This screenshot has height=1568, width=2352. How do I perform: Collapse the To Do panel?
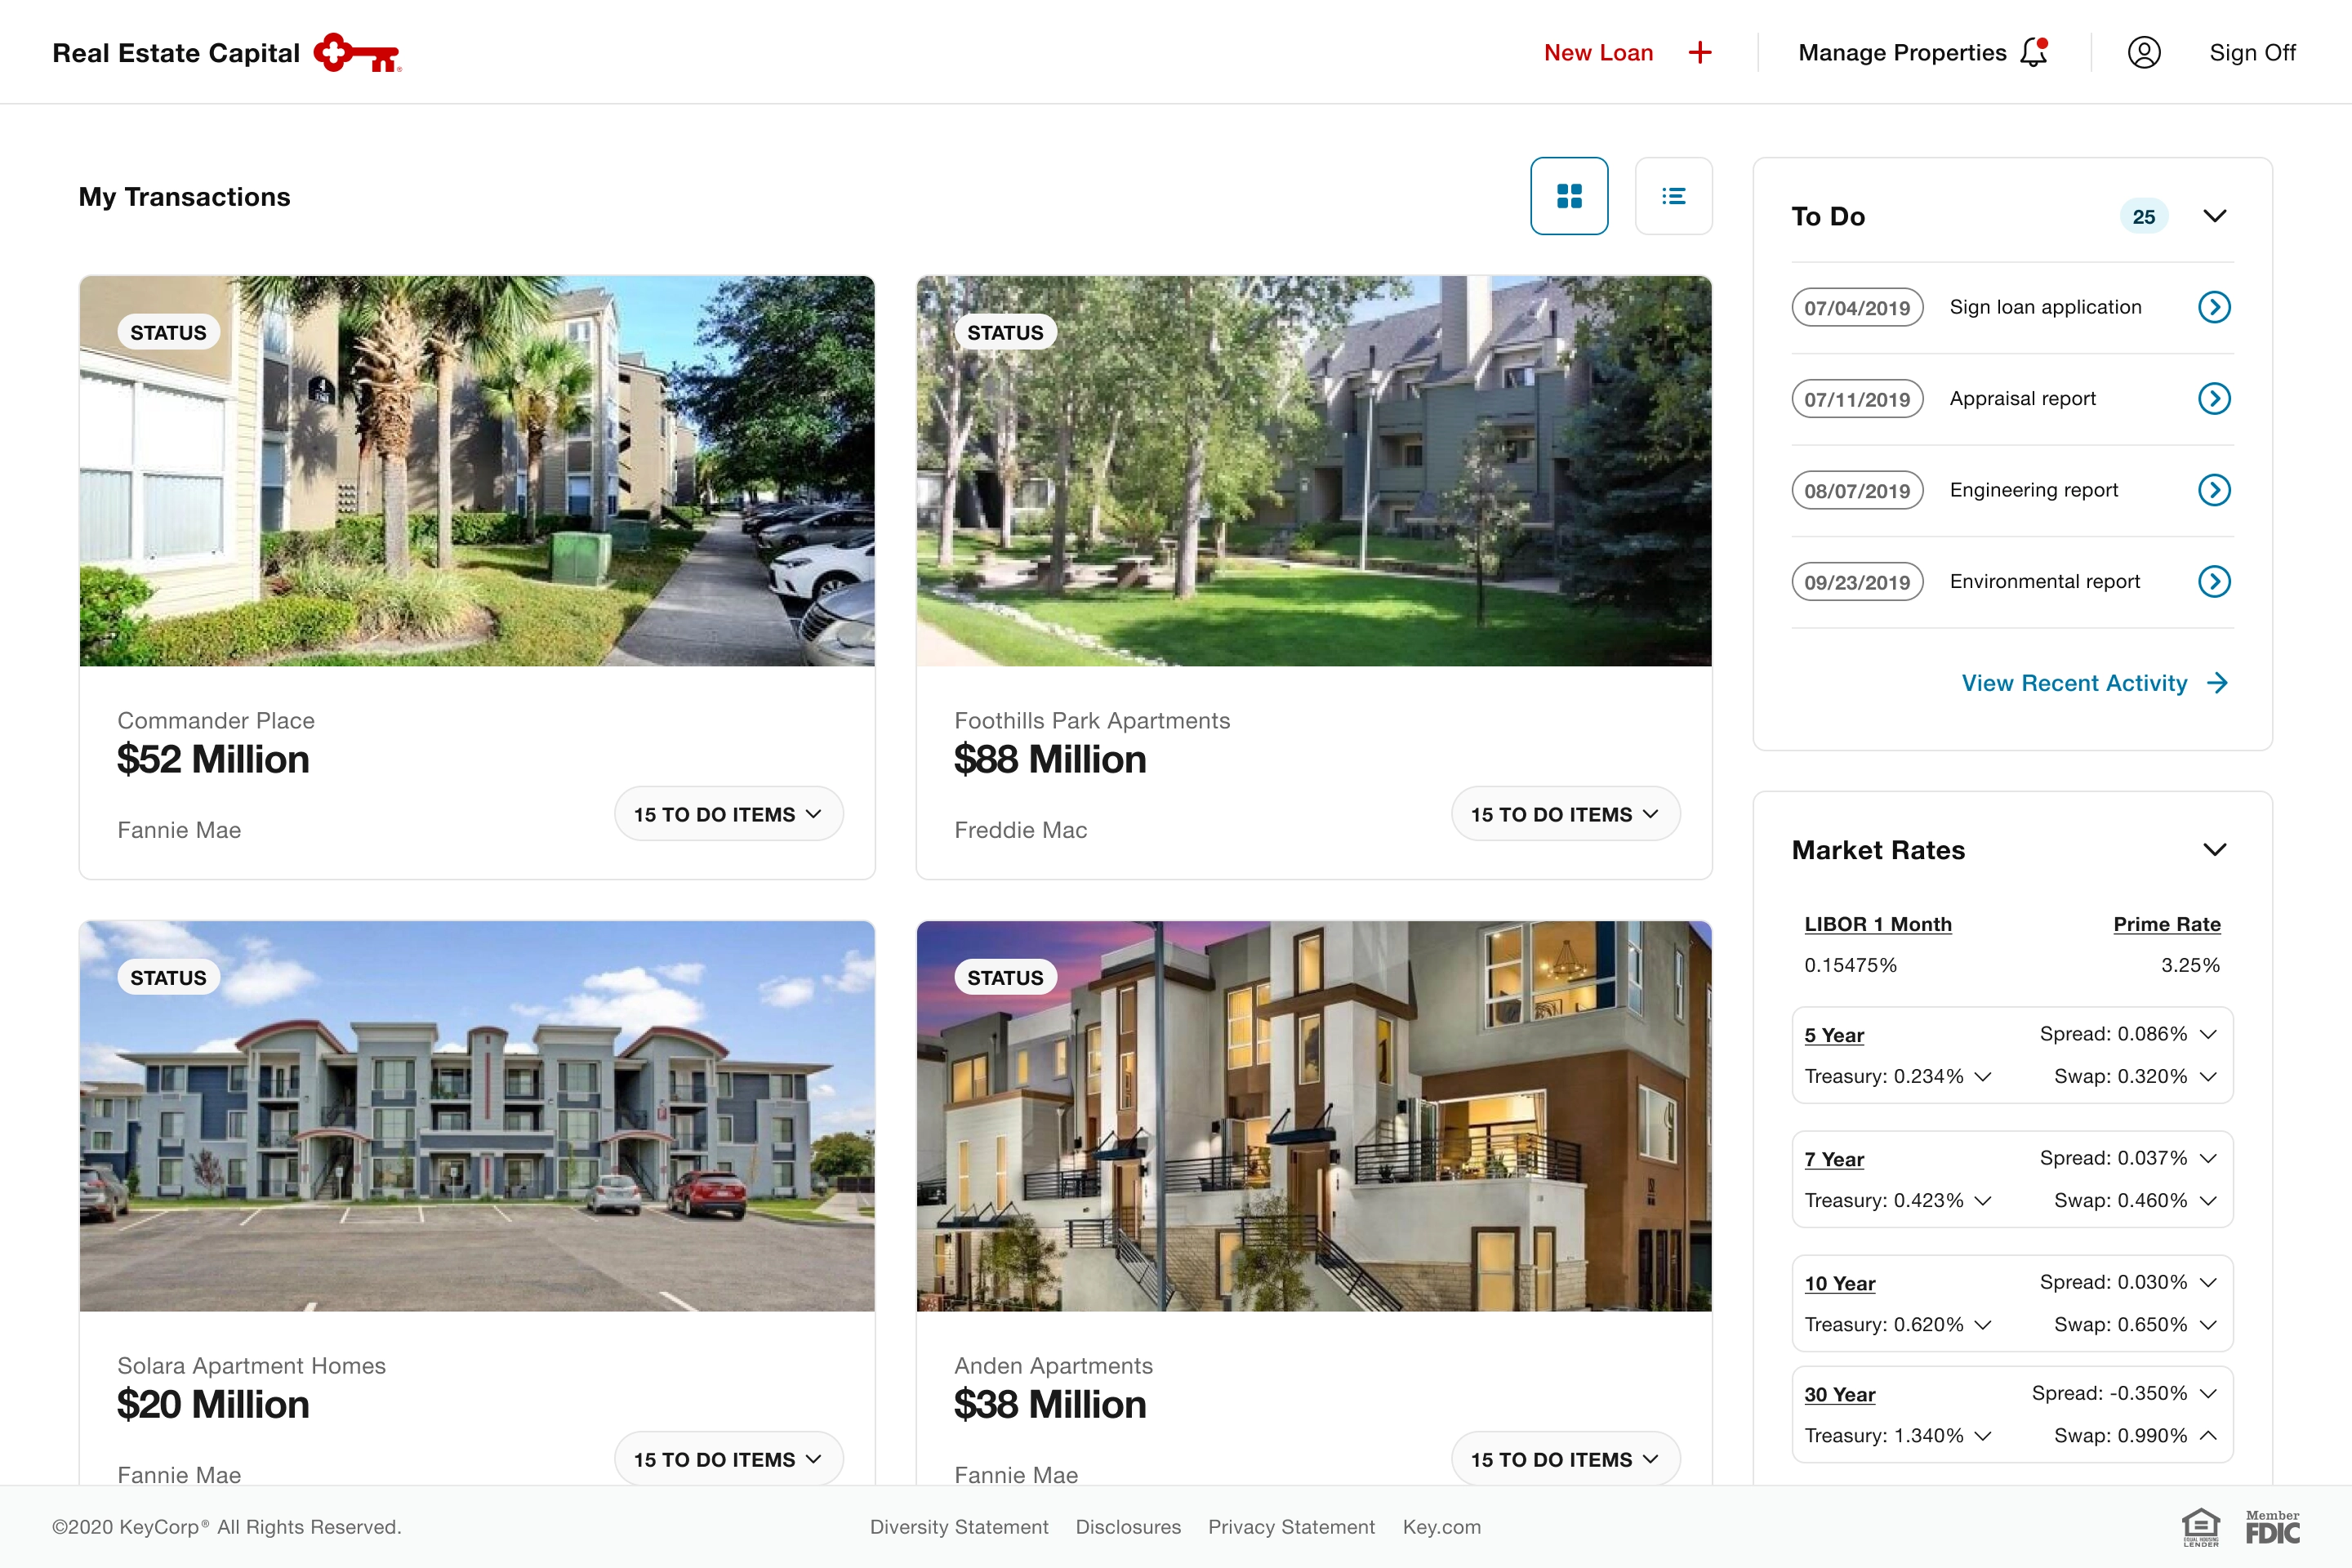[x=2214, y=216]
